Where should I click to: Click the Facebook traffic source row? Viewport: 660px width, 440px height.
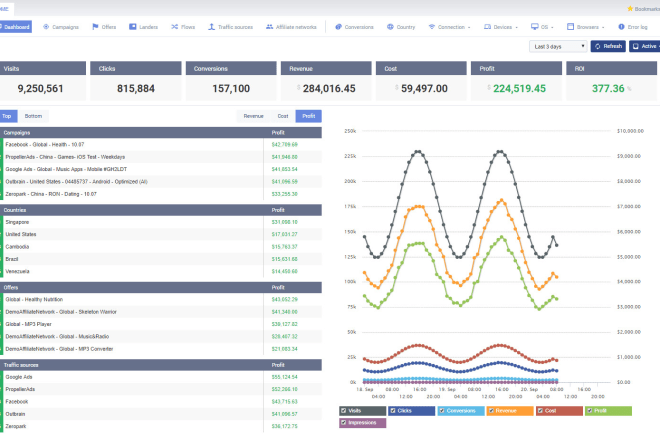click(x=161, y=402)
